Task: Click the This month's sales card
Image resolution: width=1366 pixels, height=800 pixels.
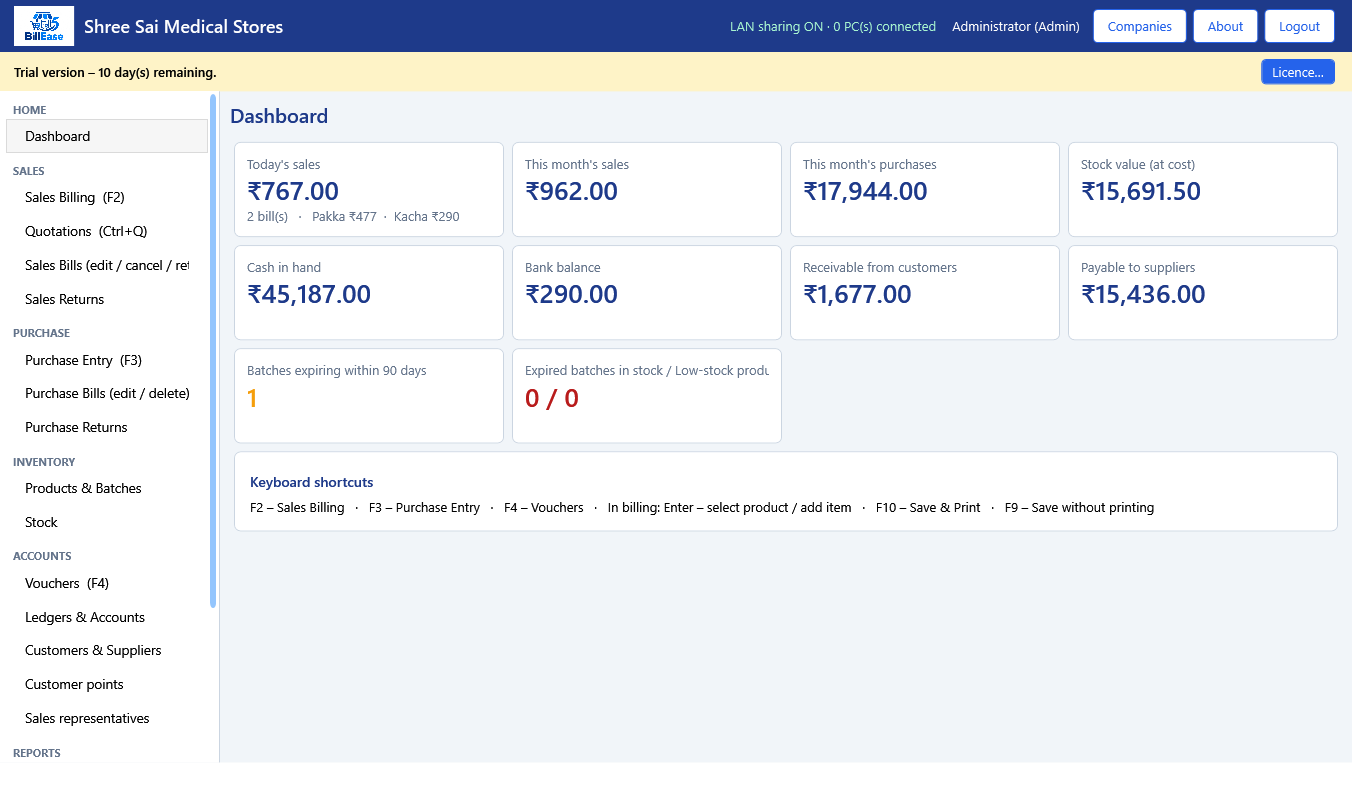Action: (647, 189)
